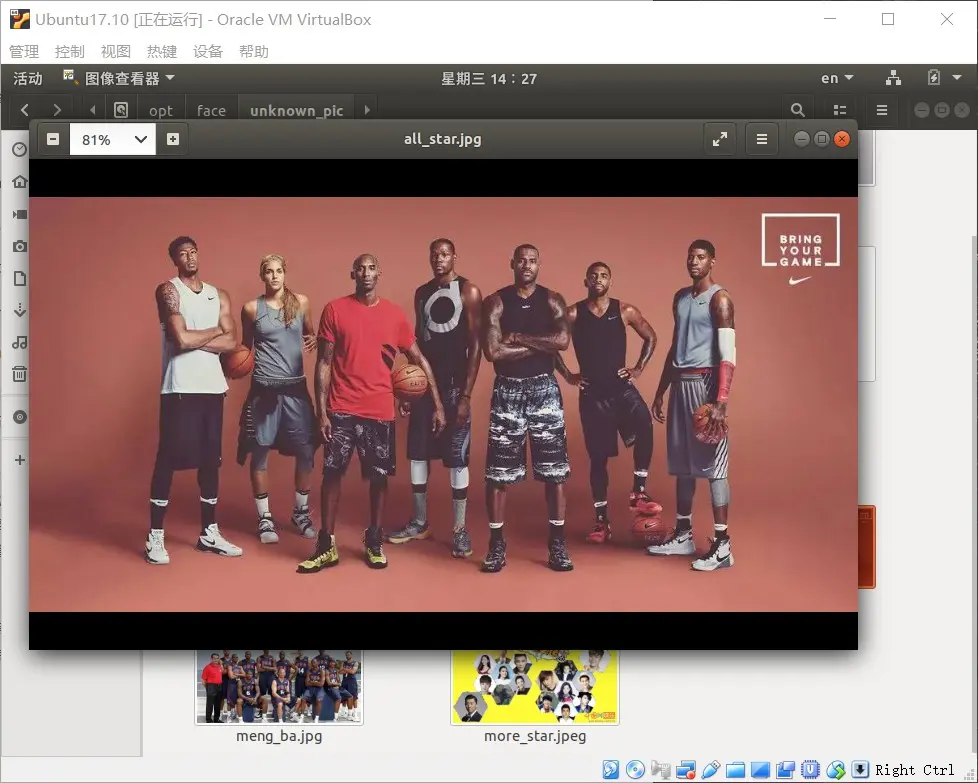Open VirtualBox 设备 menu
This screenshot has height=783, width=978.
[208, 51]
